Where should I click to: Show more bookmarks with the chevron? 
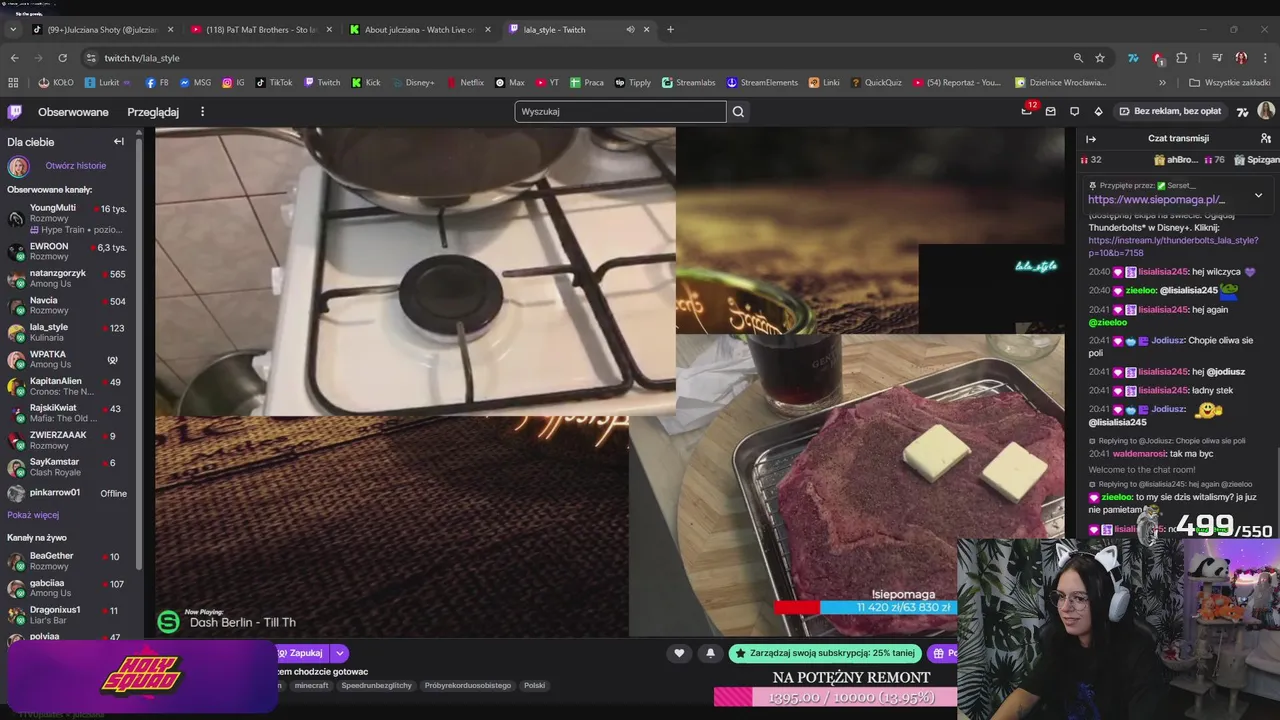point(1162,83)
